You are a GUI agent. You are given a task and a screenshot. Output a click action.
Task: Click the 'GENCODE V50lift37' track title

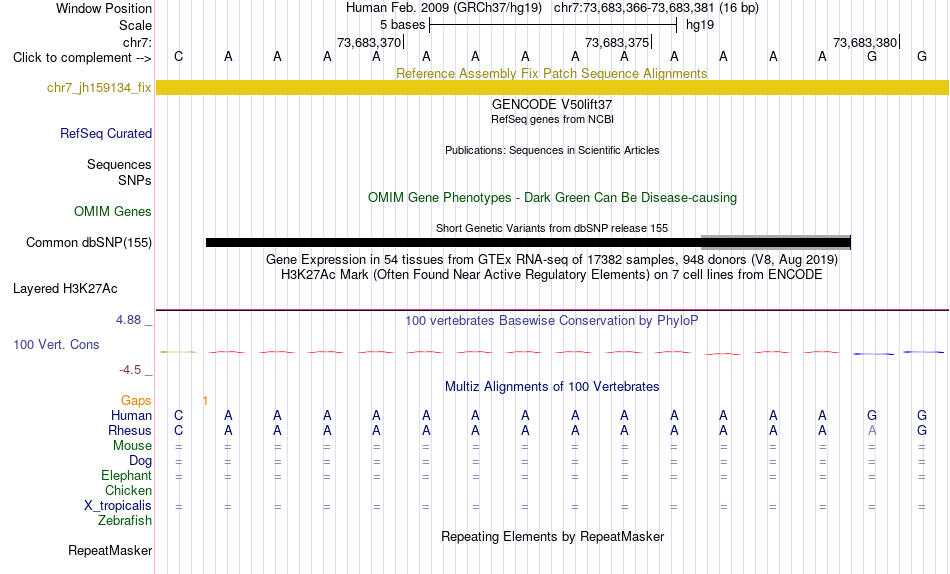[552, 104]
